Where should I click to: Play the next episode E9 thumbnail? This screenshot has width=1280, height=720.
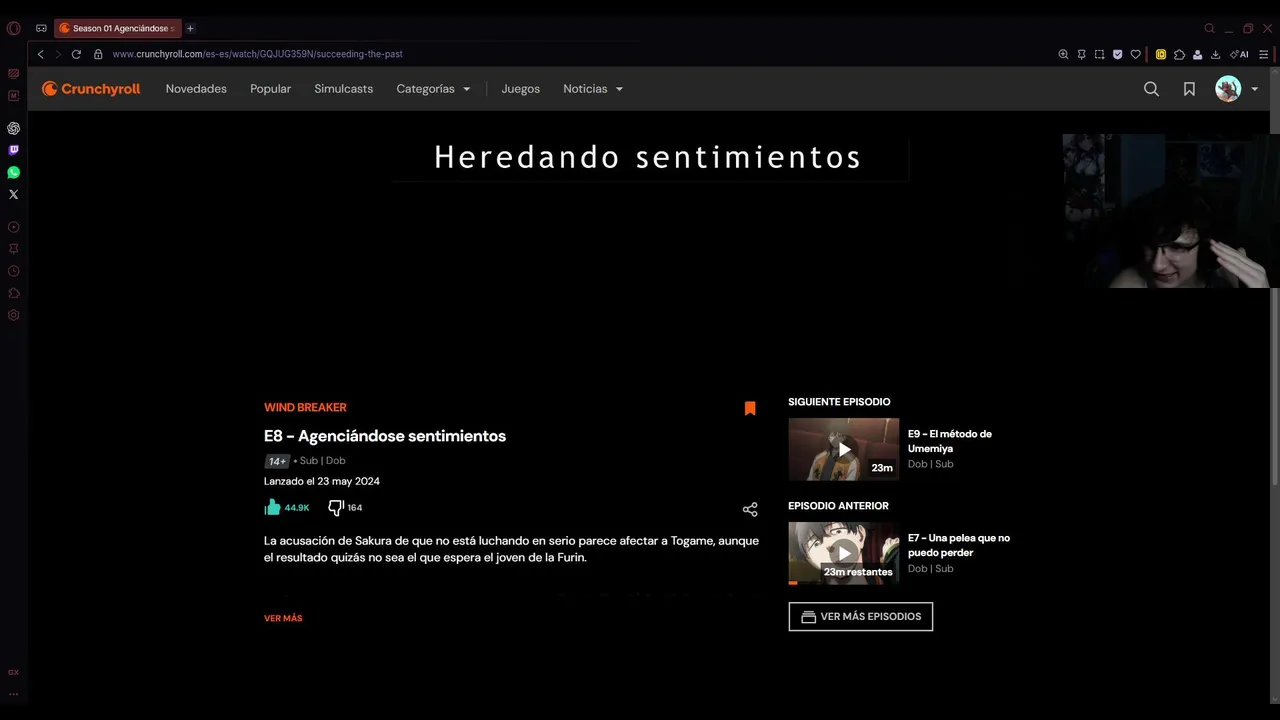tap(844, 449)
